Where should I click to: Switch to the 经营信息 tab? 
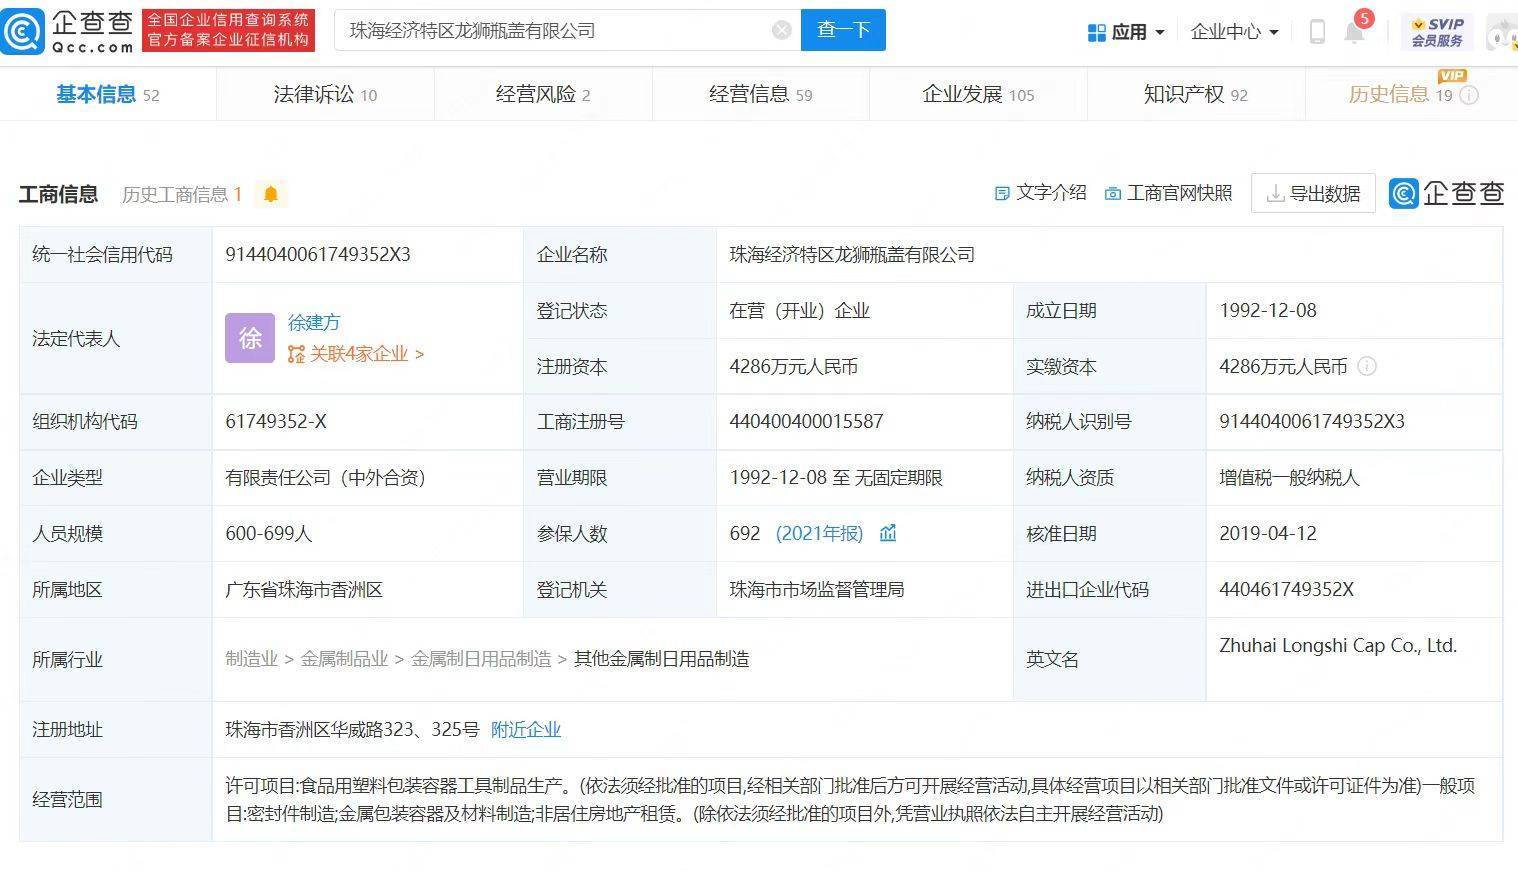coord(761,94)
